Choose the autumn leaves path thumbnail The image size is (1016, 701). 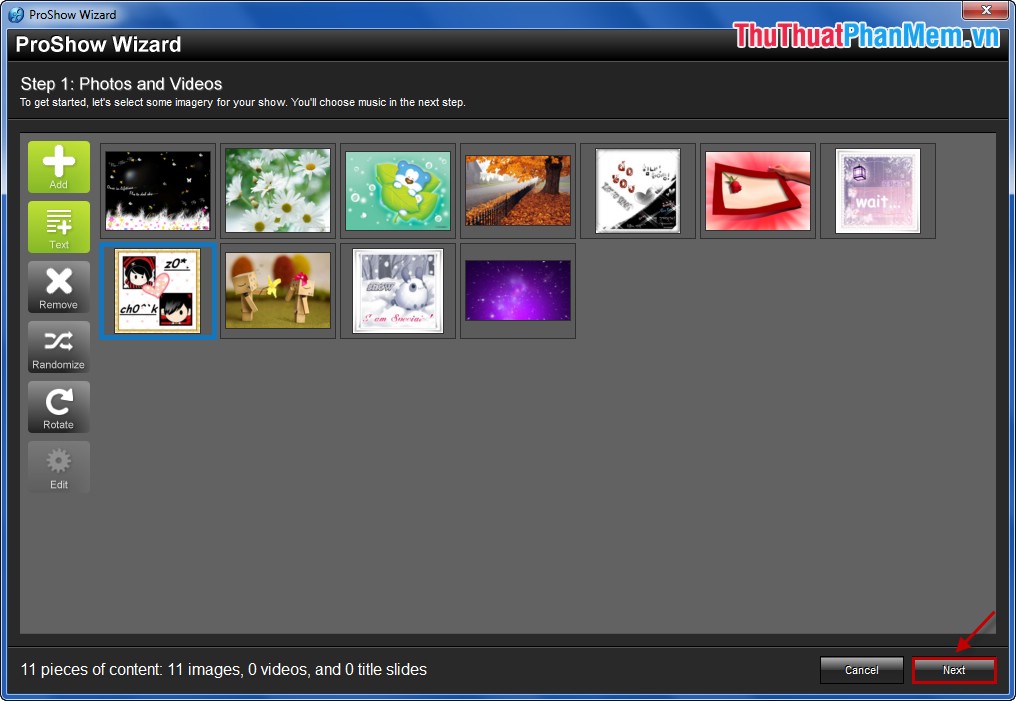pos(517,190)
